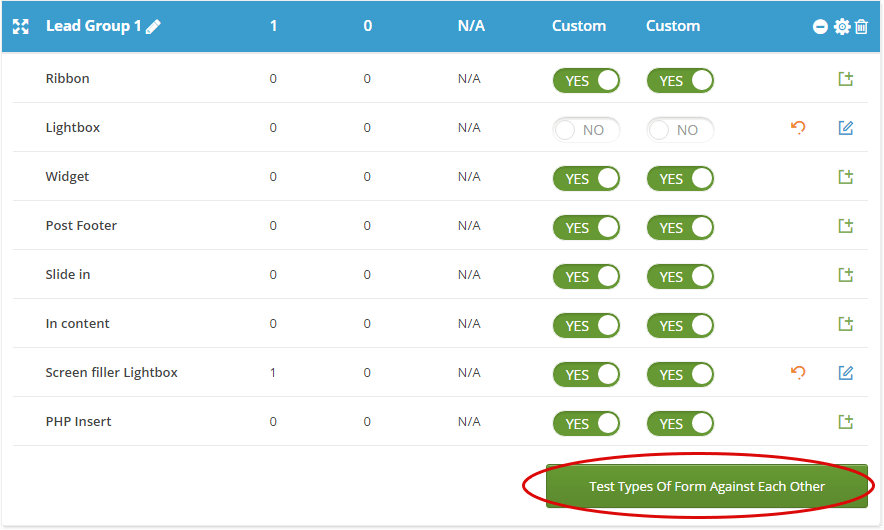Image resolution: width=884 pixels, height=530 pixels.
Task: Click the Lead Group 1 title
Action: (93, 26)
